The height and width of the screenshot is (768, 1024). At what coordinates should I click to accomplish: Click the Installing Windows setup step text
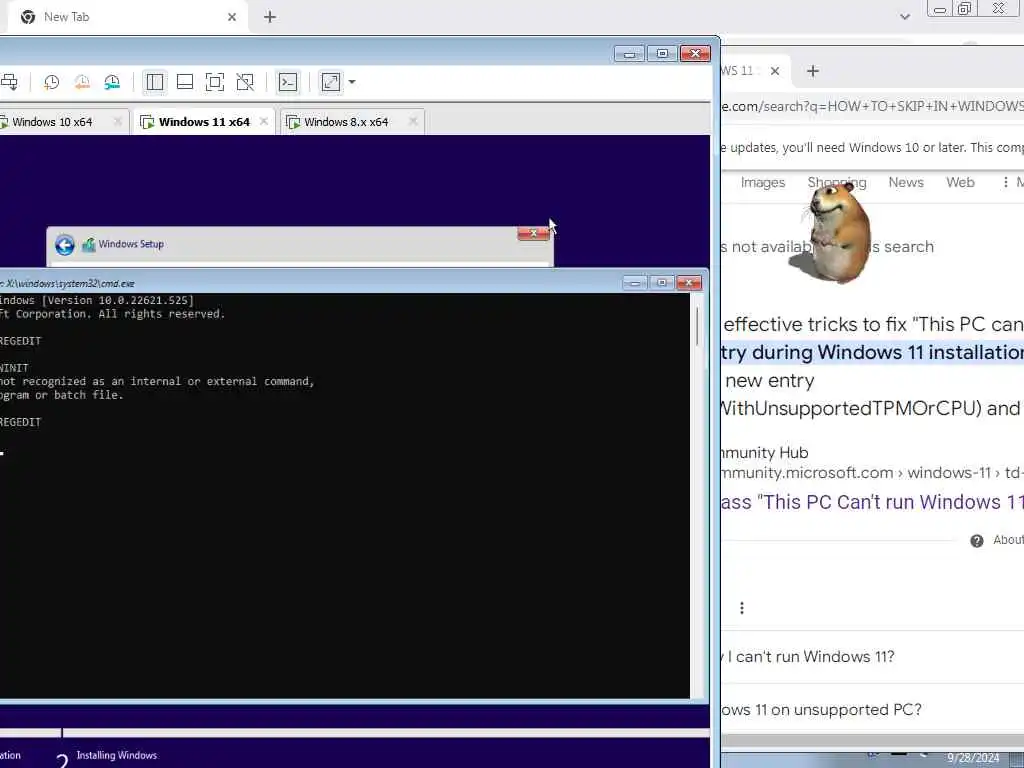pos(116,756)
